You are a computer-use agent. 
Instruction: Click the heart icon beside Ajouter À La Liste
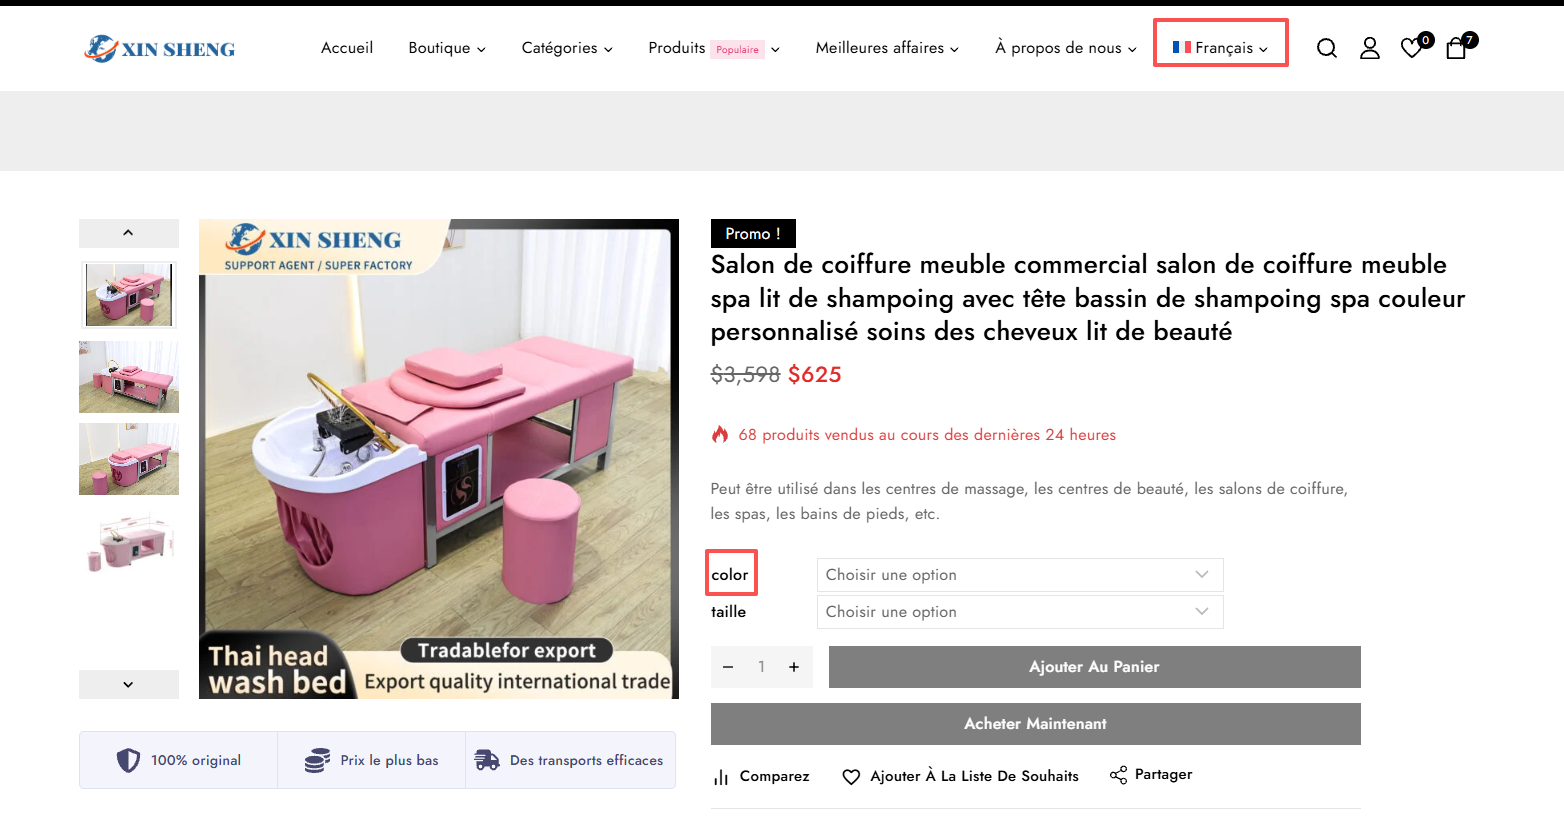[851, 777]
